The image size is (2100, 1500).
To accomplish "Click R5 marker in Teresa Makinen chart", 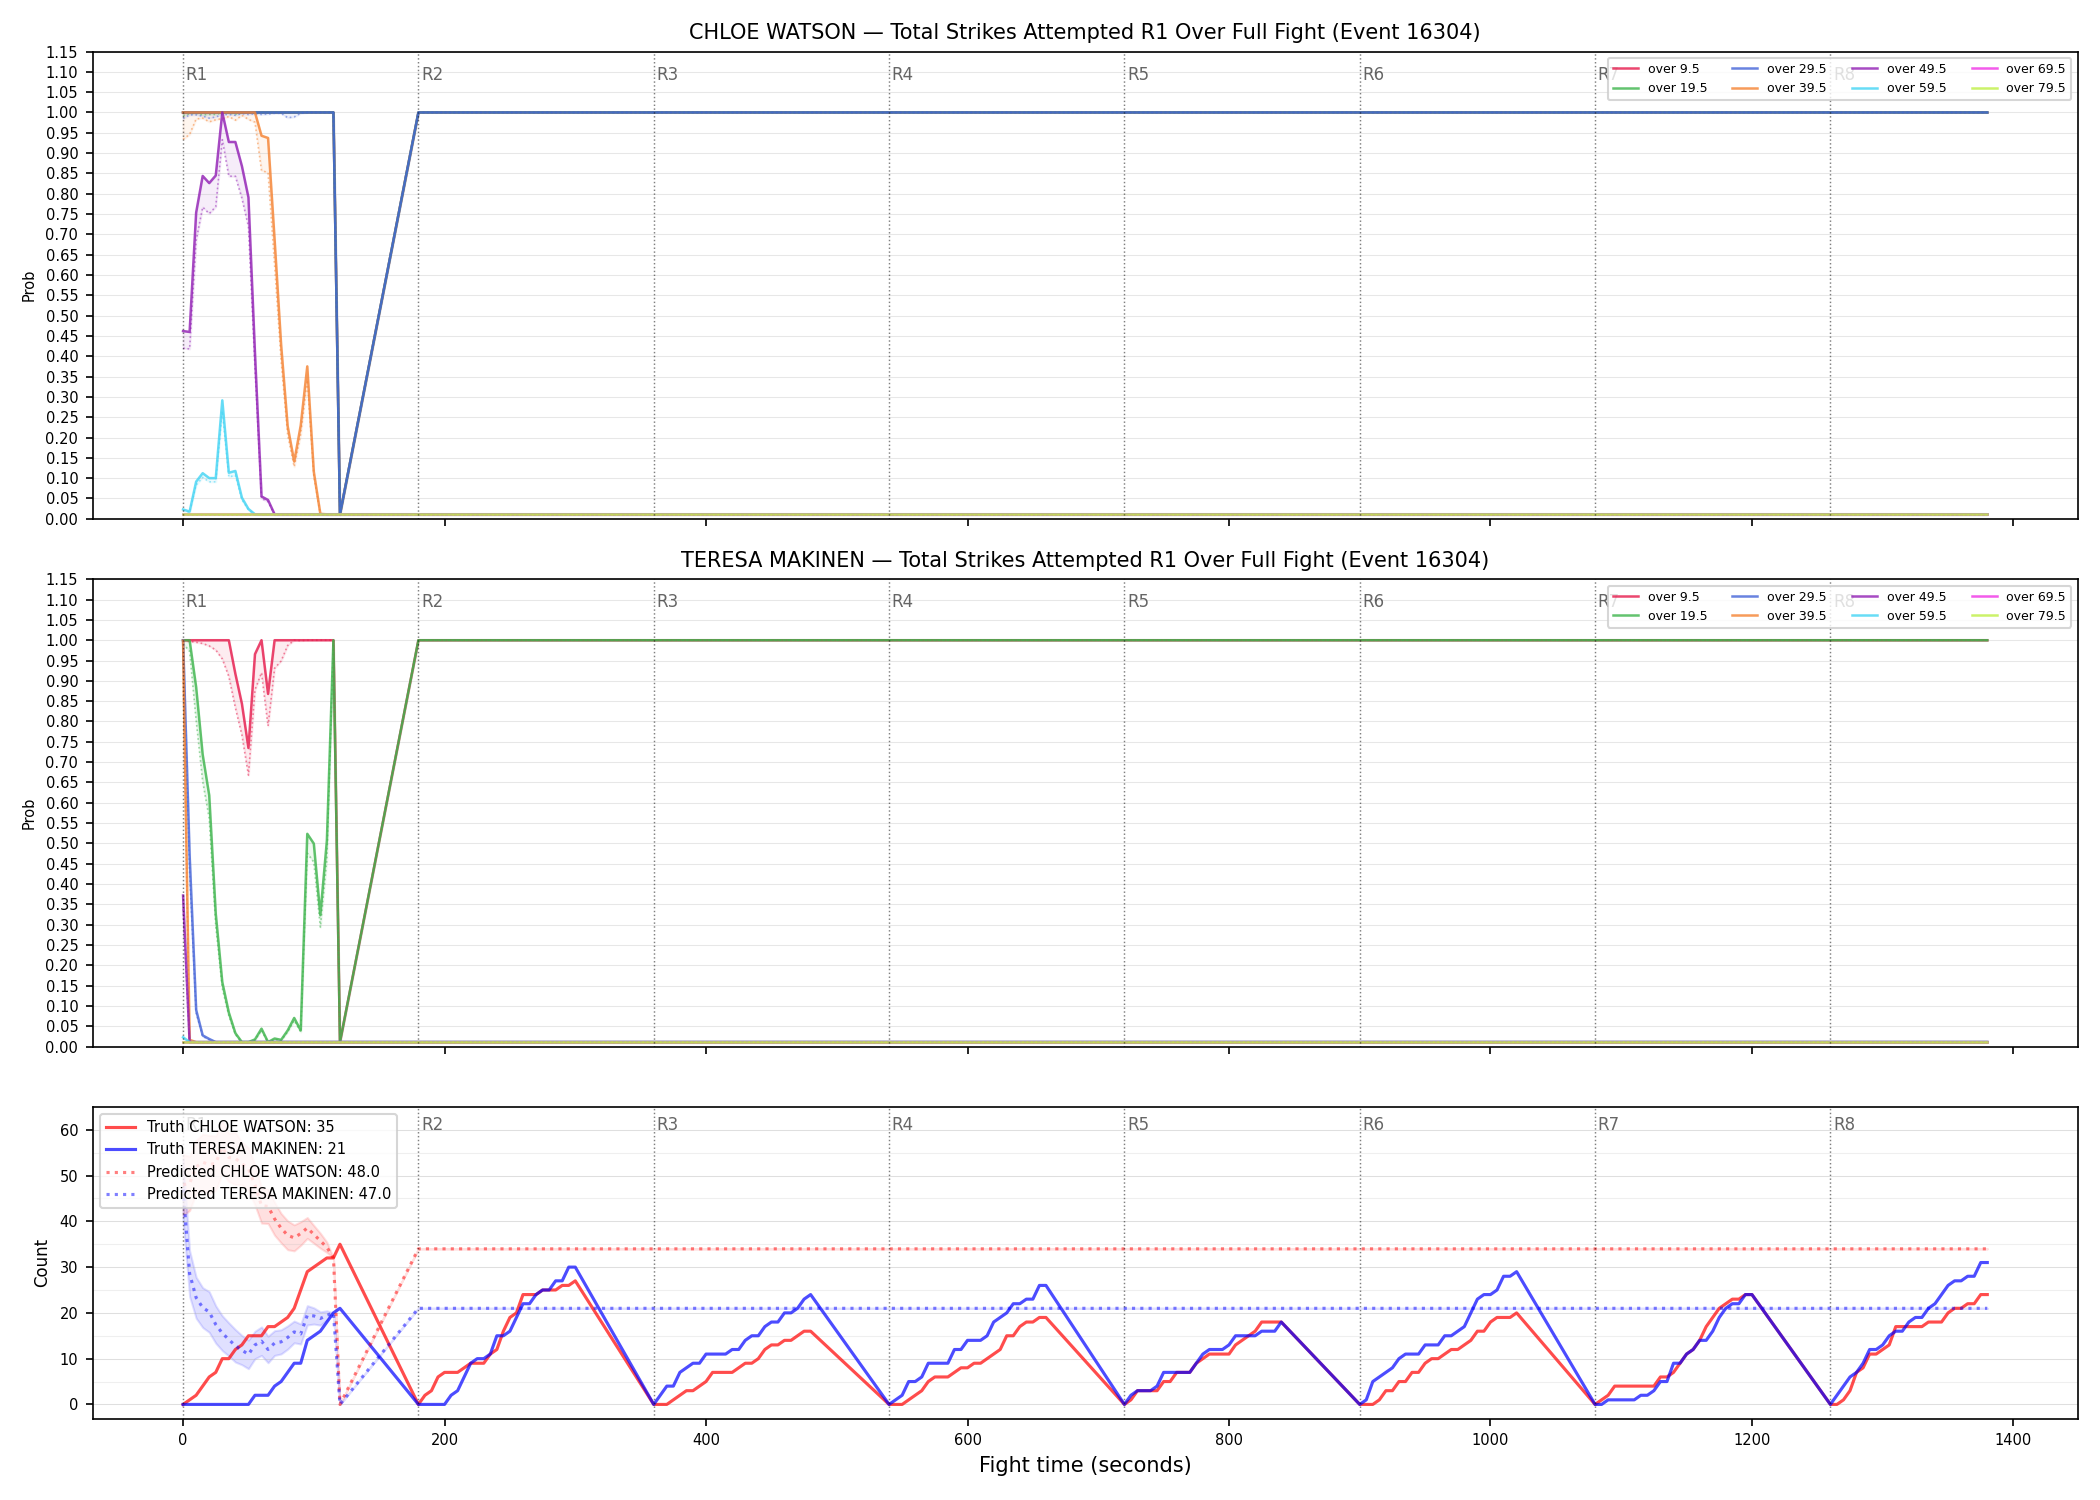I will tap(1138, 601).
